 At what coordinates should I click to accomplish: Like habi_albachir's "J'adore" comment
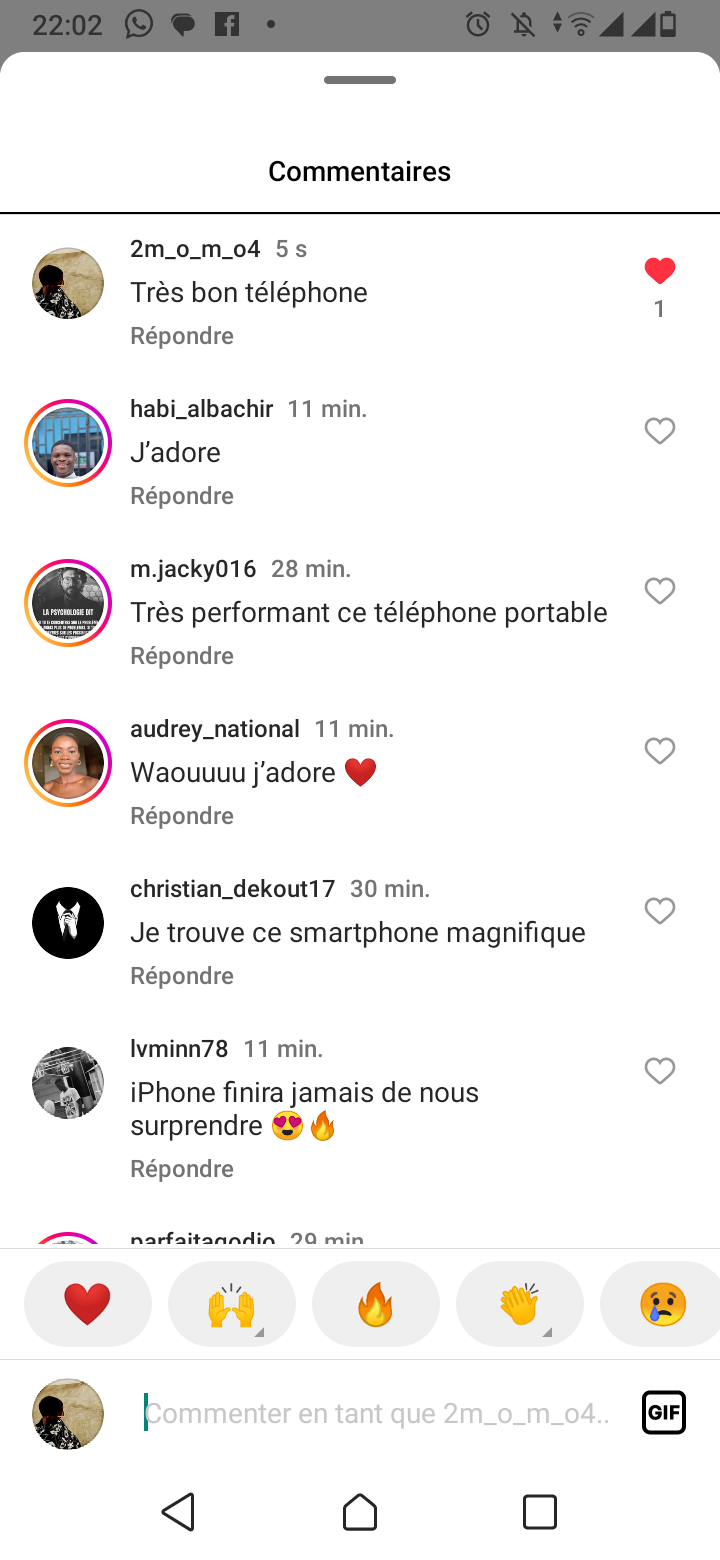659,431
